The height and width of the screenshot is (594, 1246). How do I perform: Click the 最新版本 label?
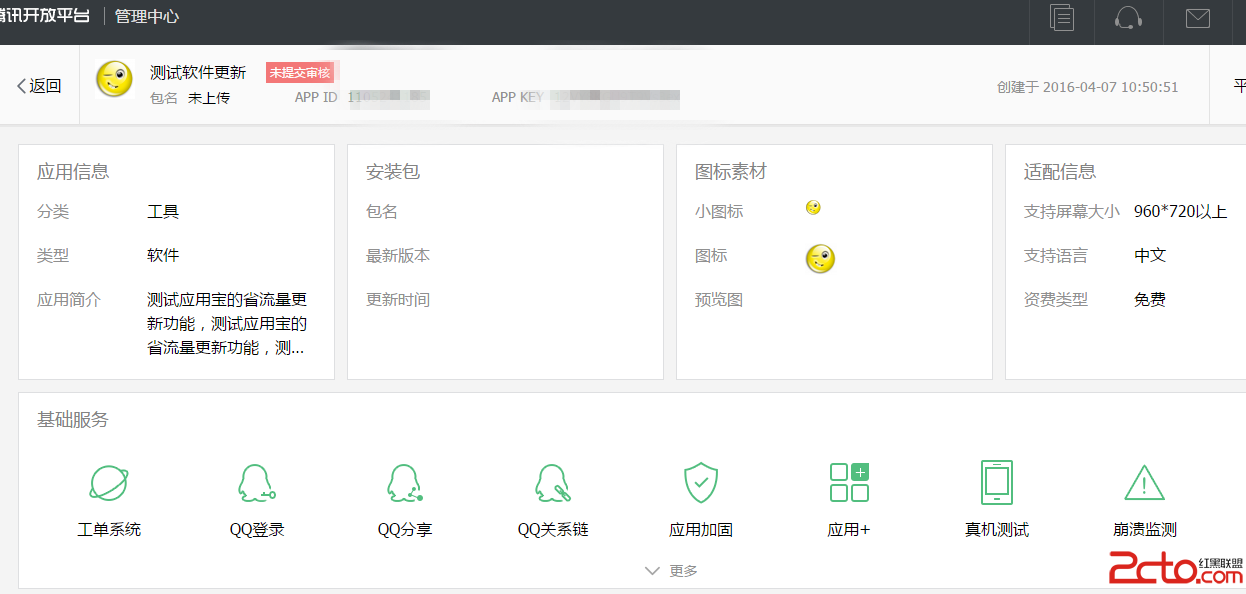398,256
